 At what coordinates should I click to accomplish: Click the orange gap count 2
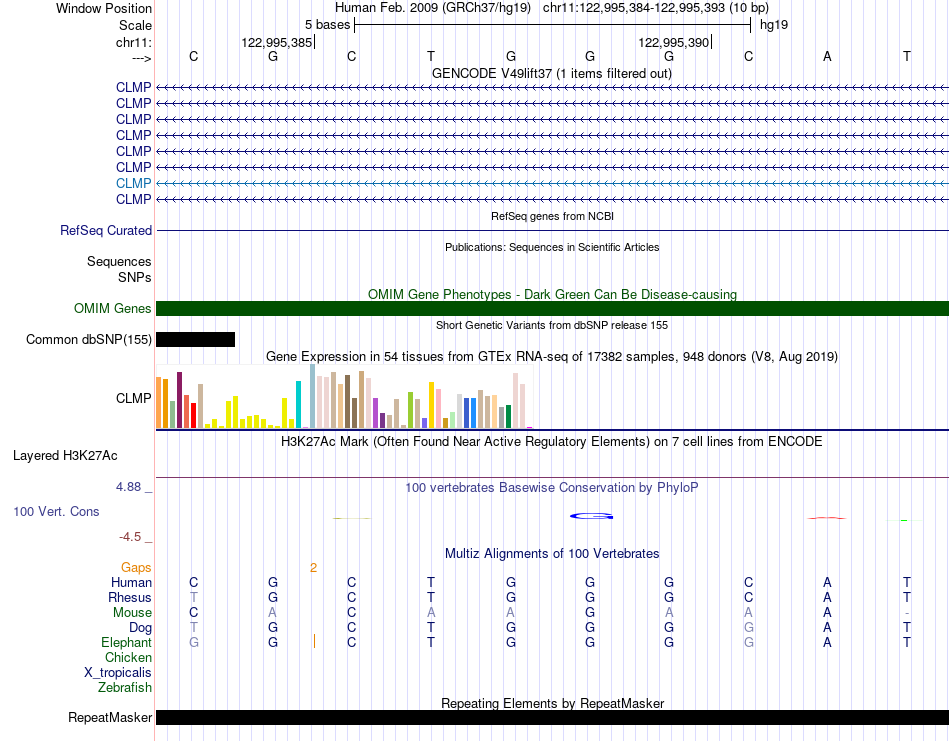(313, 568)
